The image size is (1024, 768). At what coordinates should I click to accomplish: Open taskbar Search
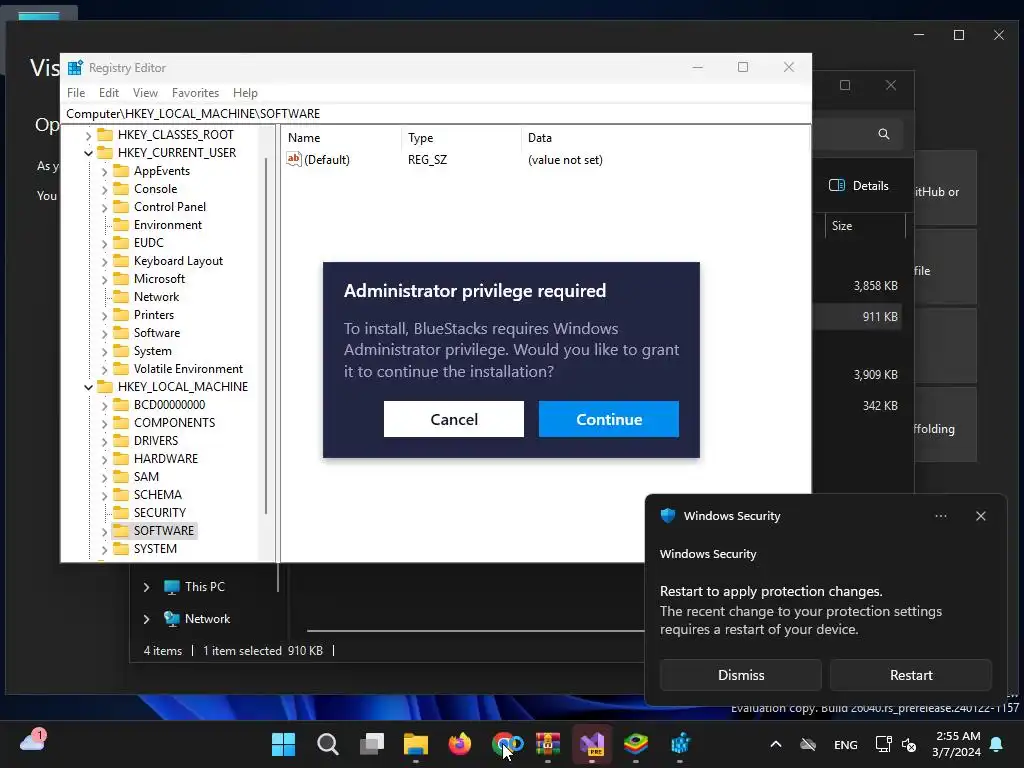point(328,744)
